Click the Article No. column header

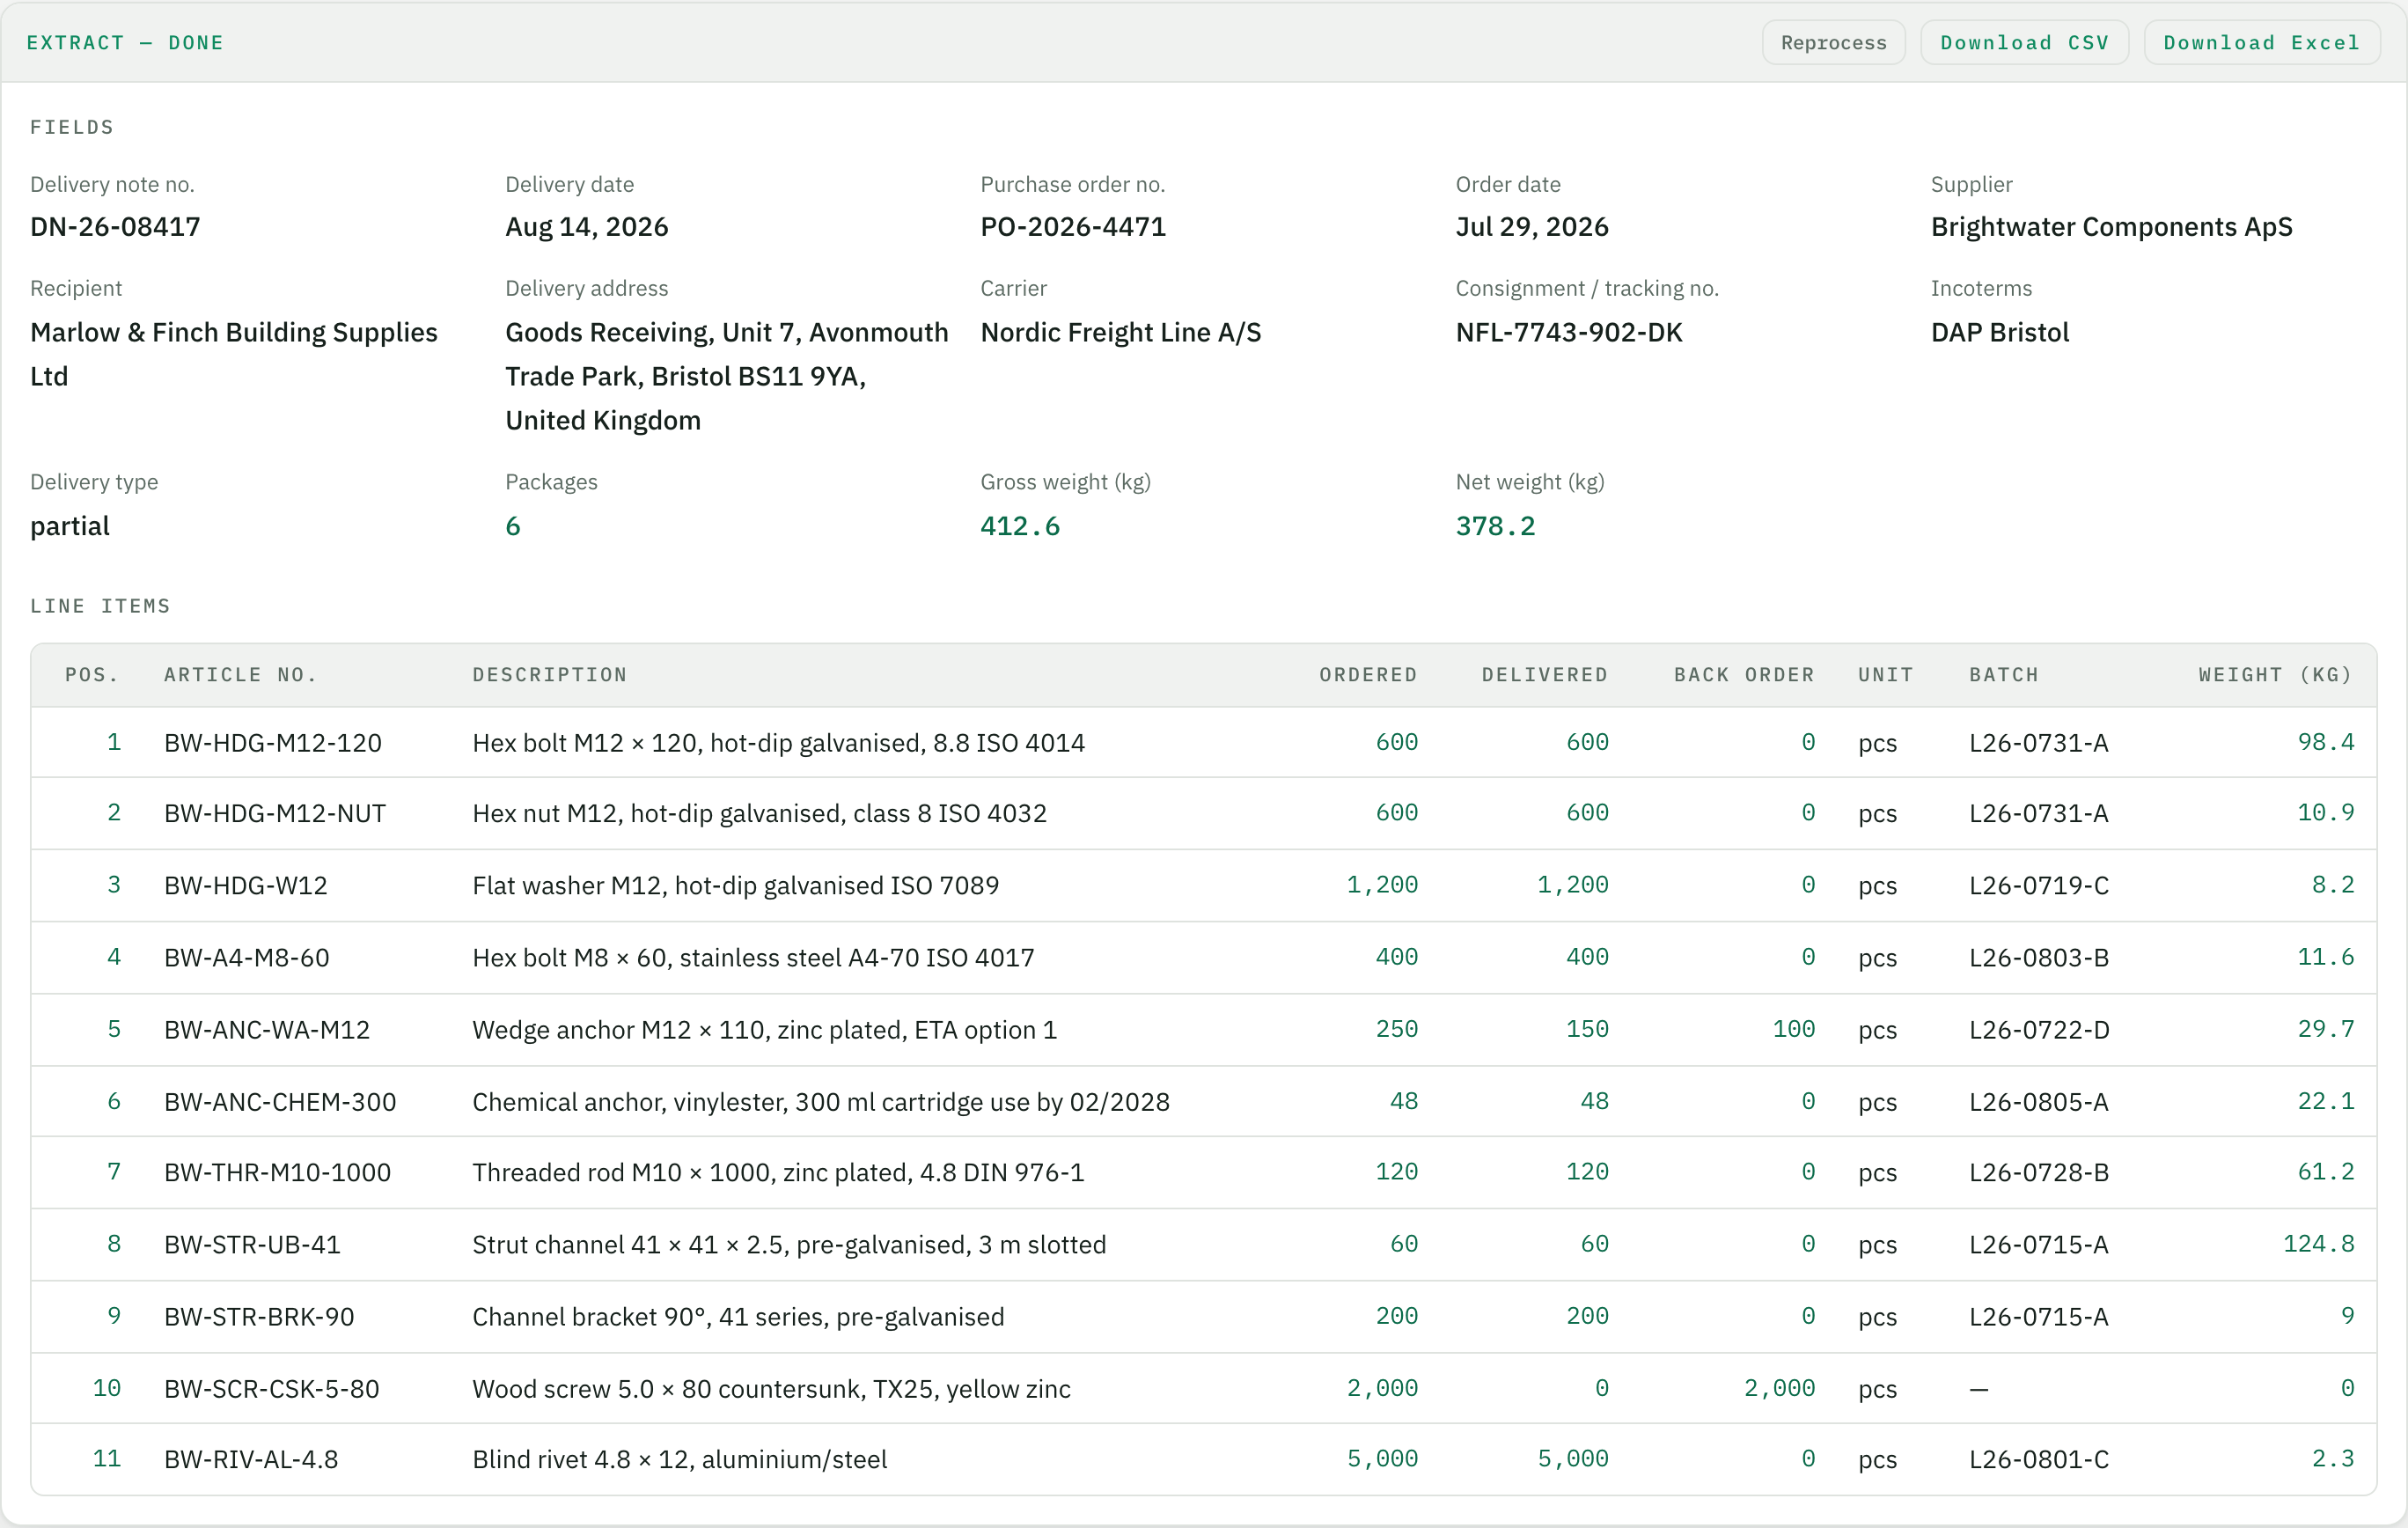tap(240, 675)
